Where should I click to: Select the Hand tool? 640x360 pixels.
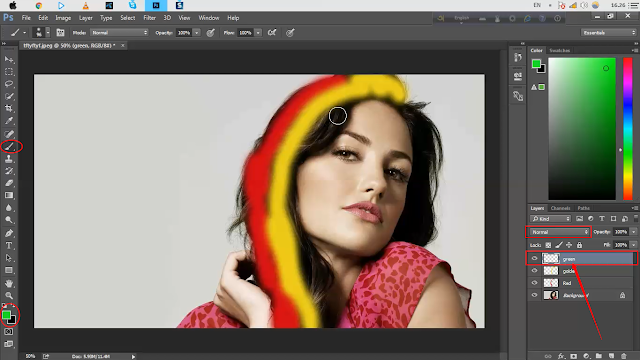coord(9,283)
